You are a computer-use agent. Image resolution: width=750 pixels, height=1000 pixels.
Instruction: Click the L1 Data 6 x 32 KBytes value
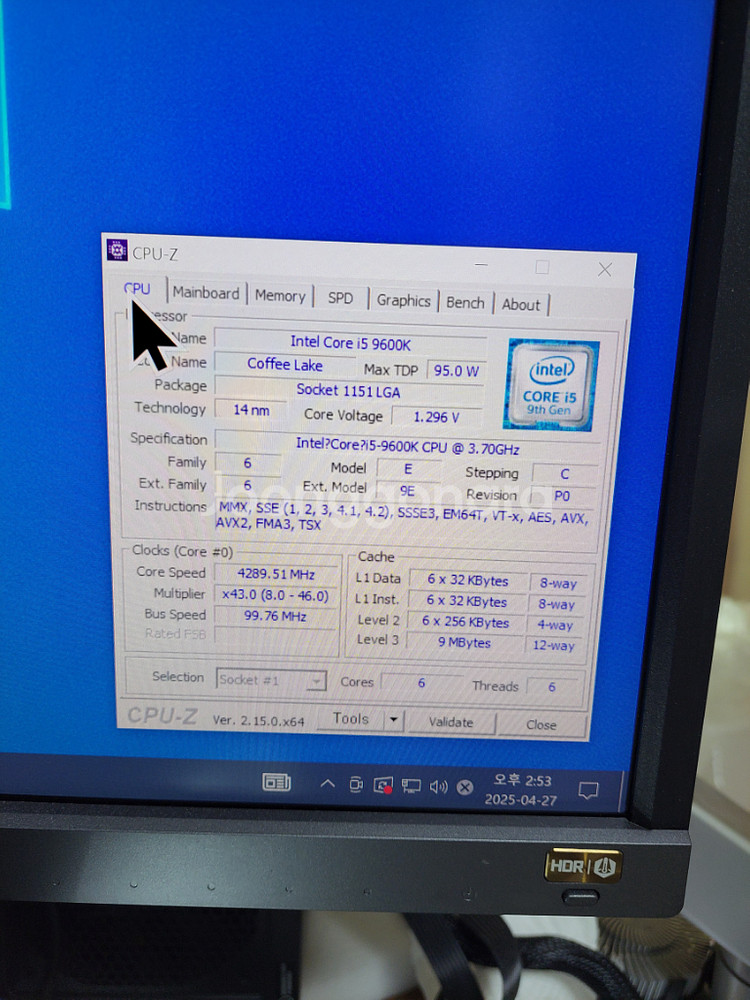467,580
